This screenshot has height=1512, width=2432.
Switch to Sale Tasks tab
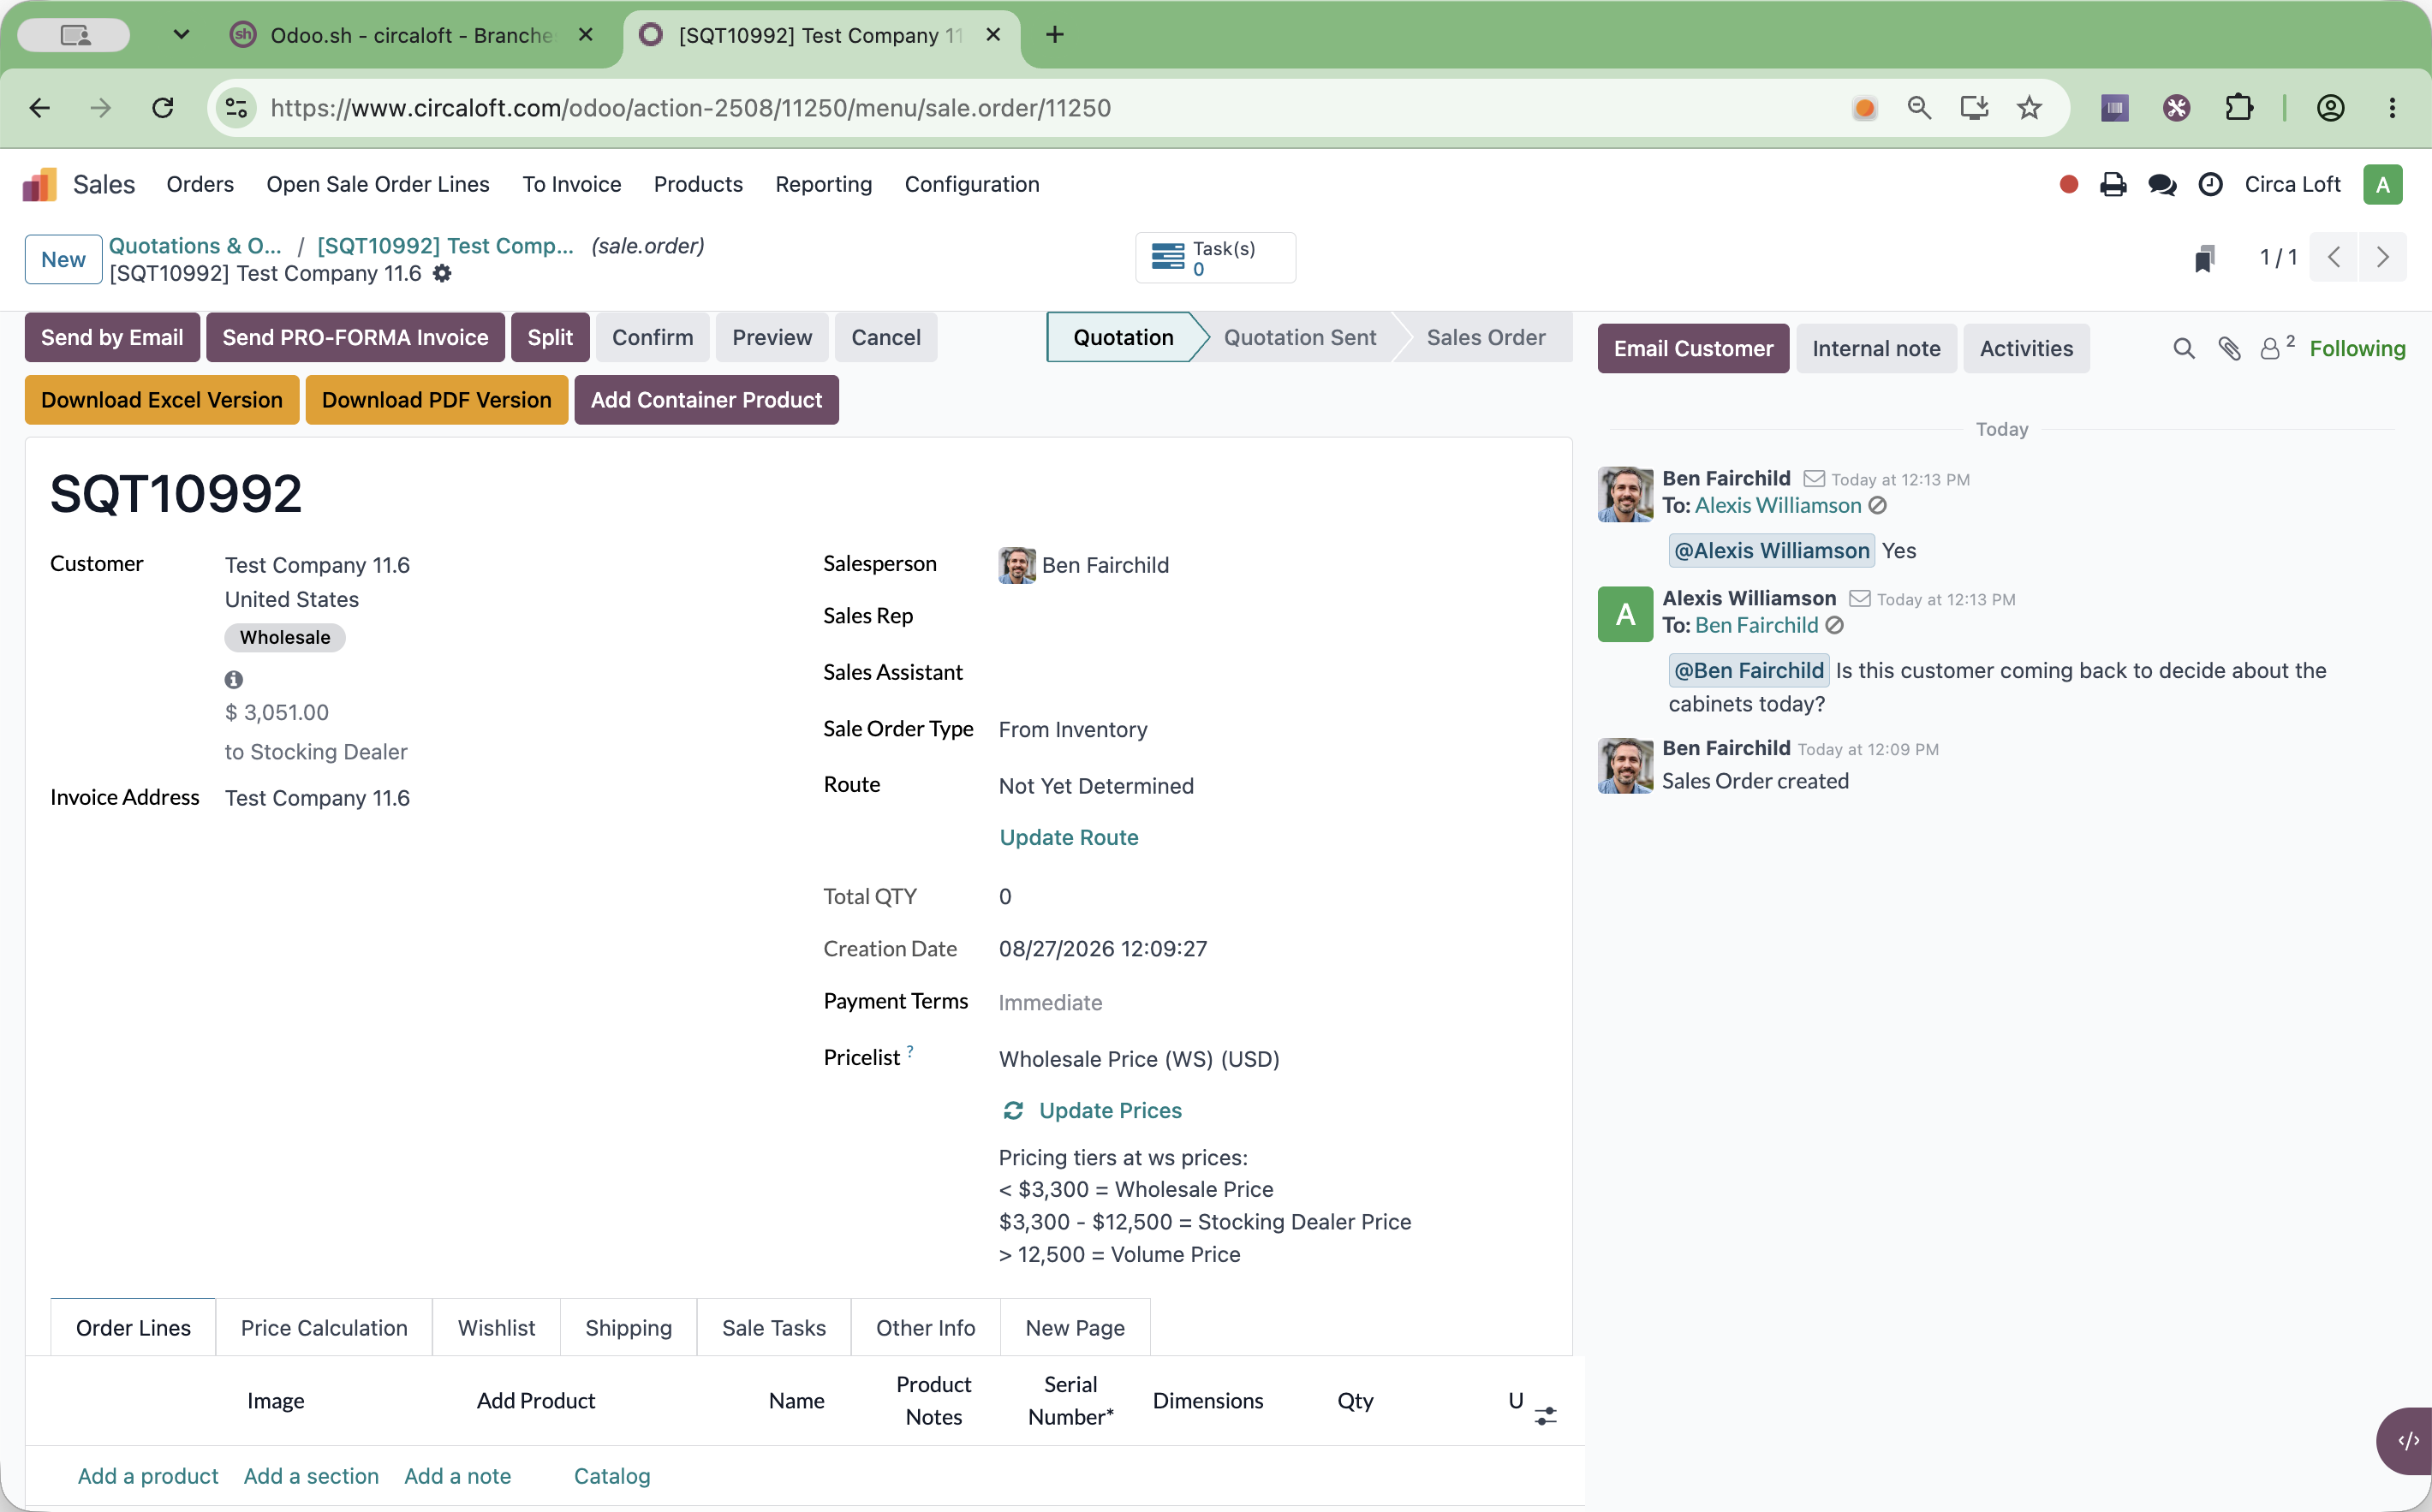[774, 1328]
